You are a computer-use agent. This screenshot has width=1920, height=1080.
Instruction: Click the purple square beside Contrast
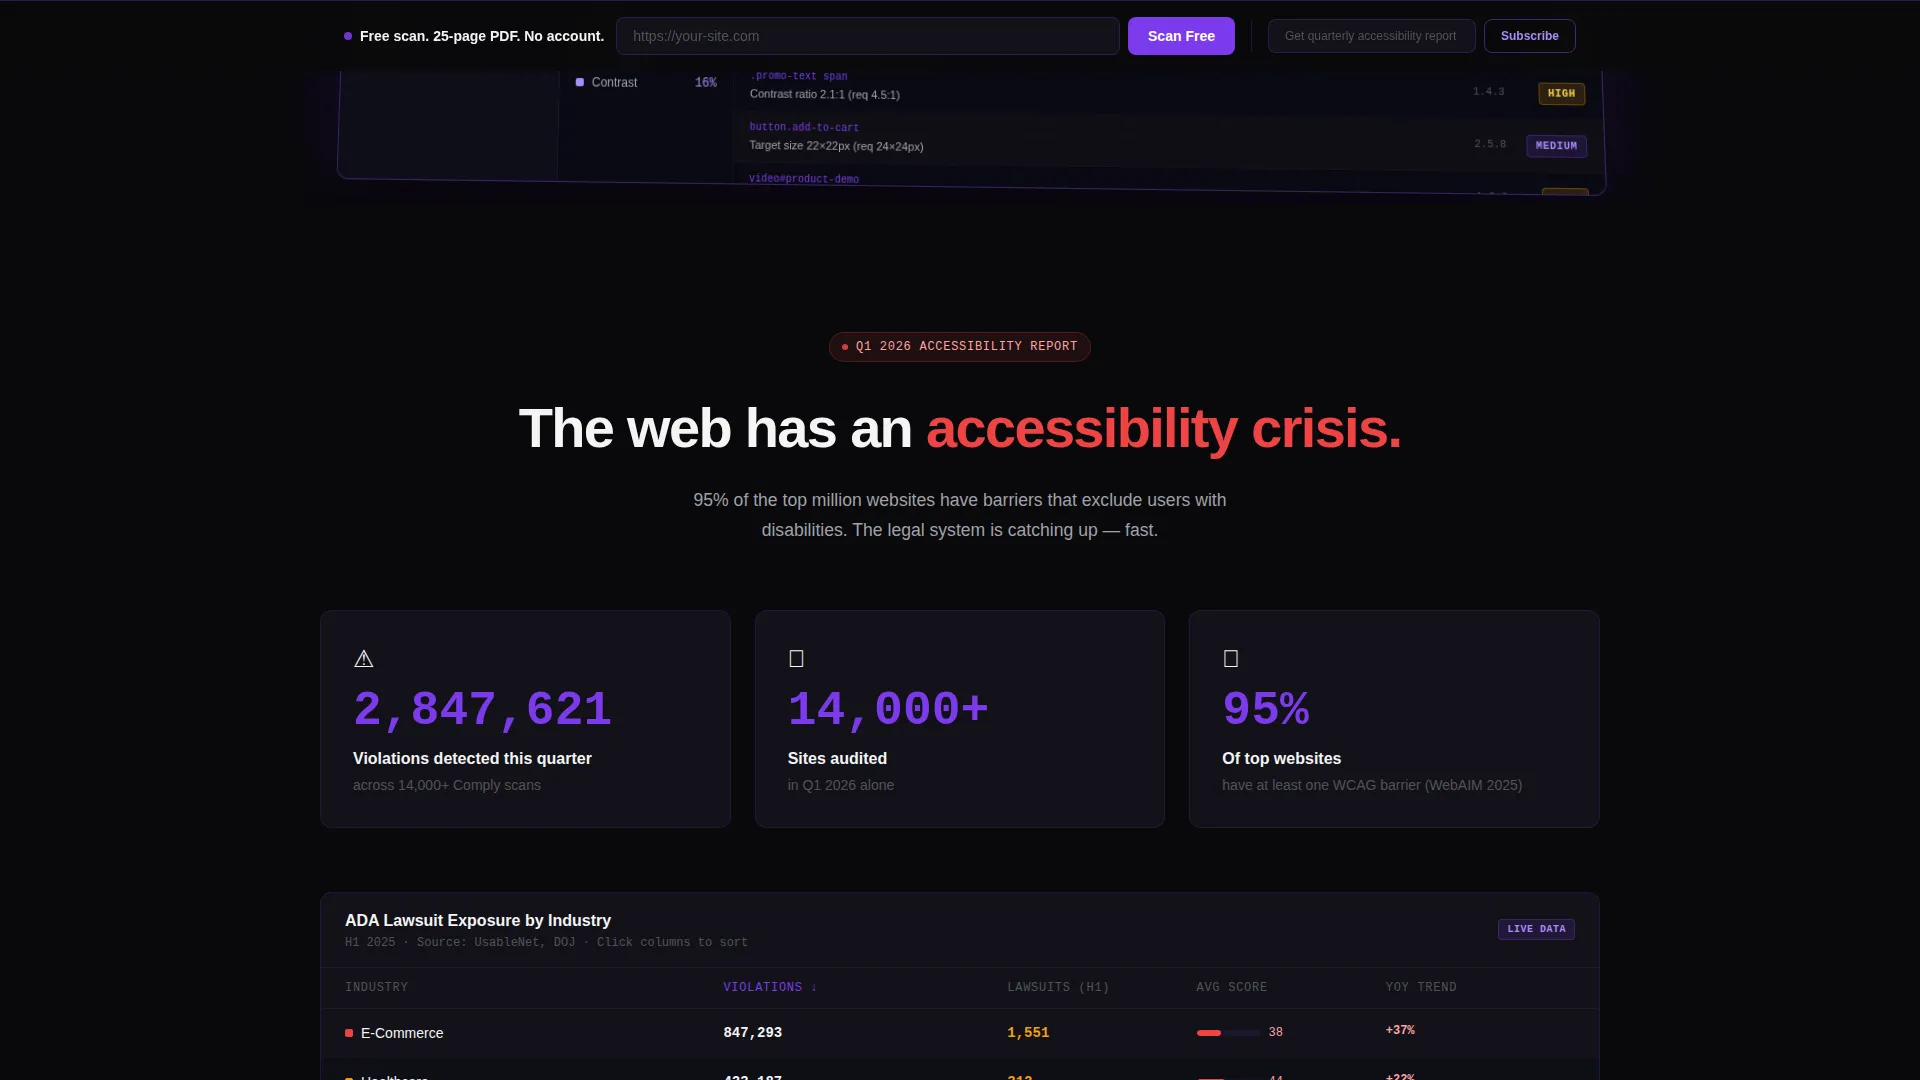[580, 82]
